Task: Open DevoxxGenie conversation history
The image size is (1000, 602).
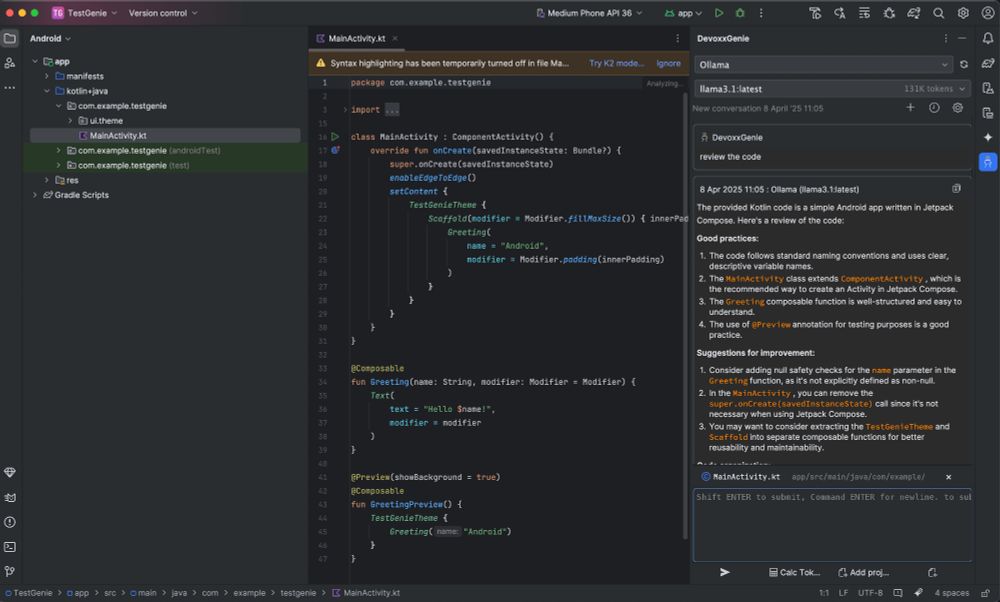Action: pos(934,108)
